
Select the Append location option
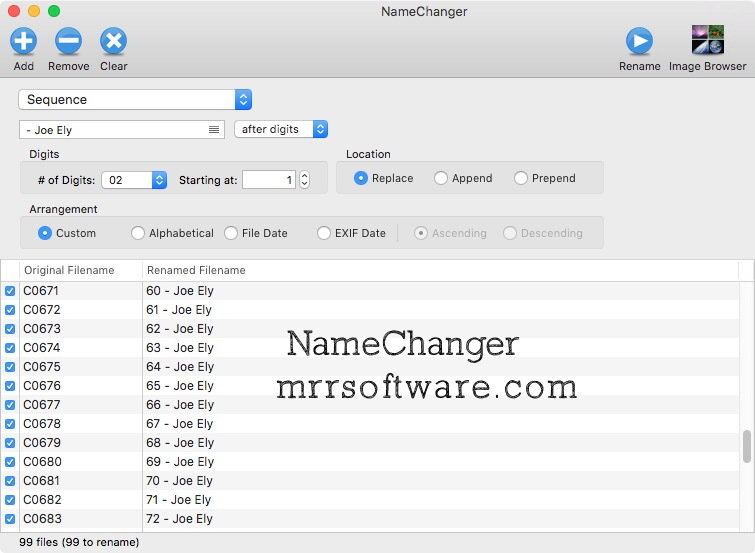click(x=441, y=178)
